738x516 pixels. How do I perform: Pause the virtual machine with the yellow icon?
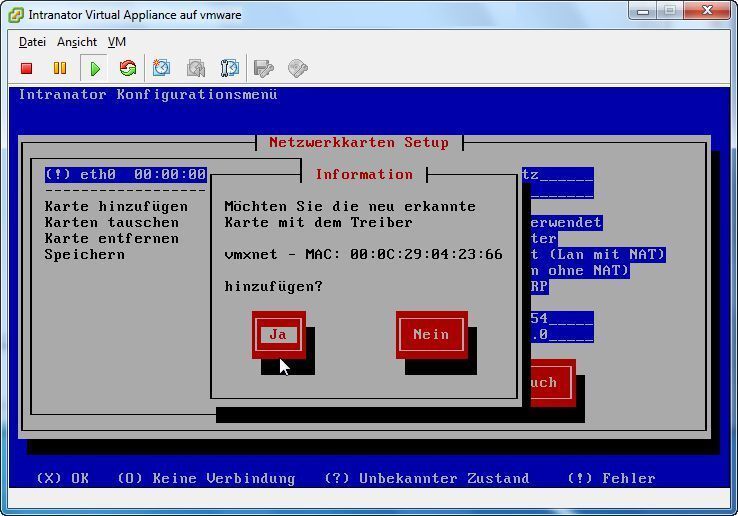coord(60,69)
